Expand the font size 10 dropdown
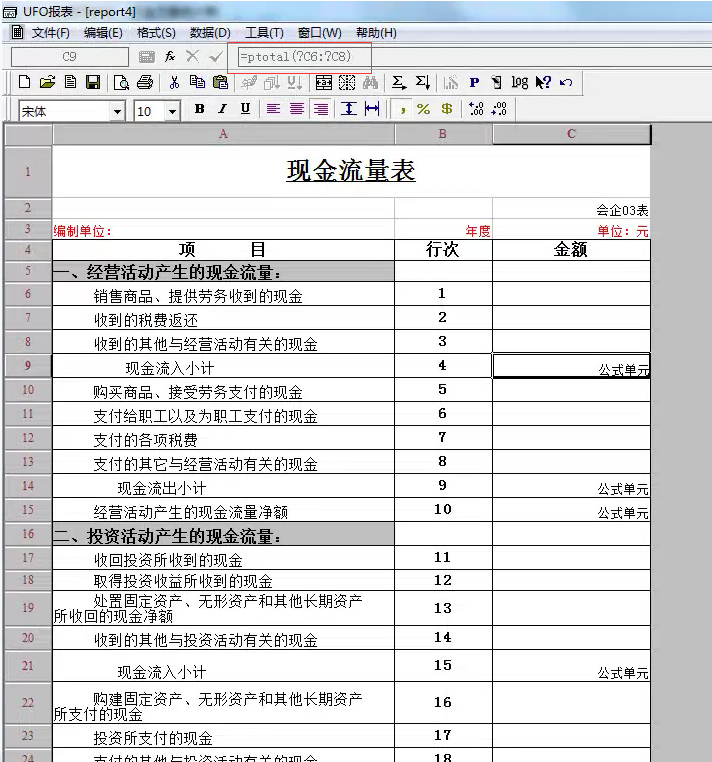The height and width of the screenshot is (762, 712). click(x=172, y=112)
